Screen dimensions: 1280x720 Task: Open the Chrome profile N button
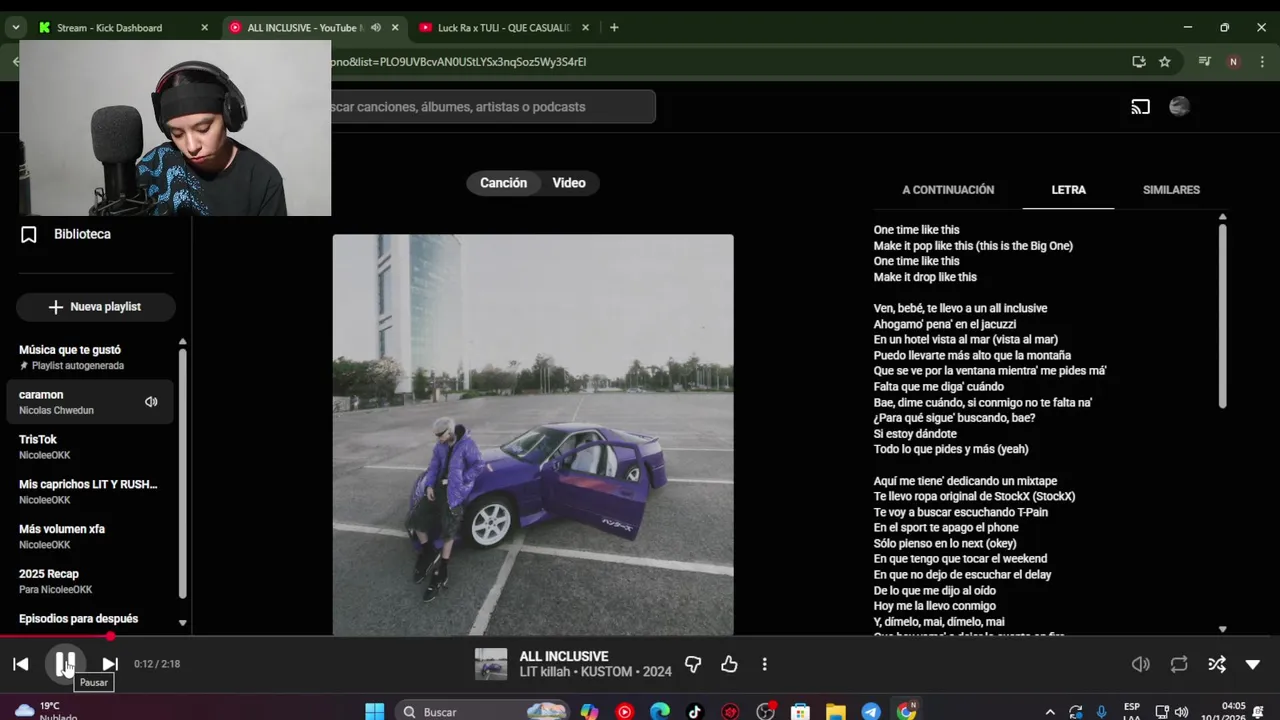[x=1233, y=61]
